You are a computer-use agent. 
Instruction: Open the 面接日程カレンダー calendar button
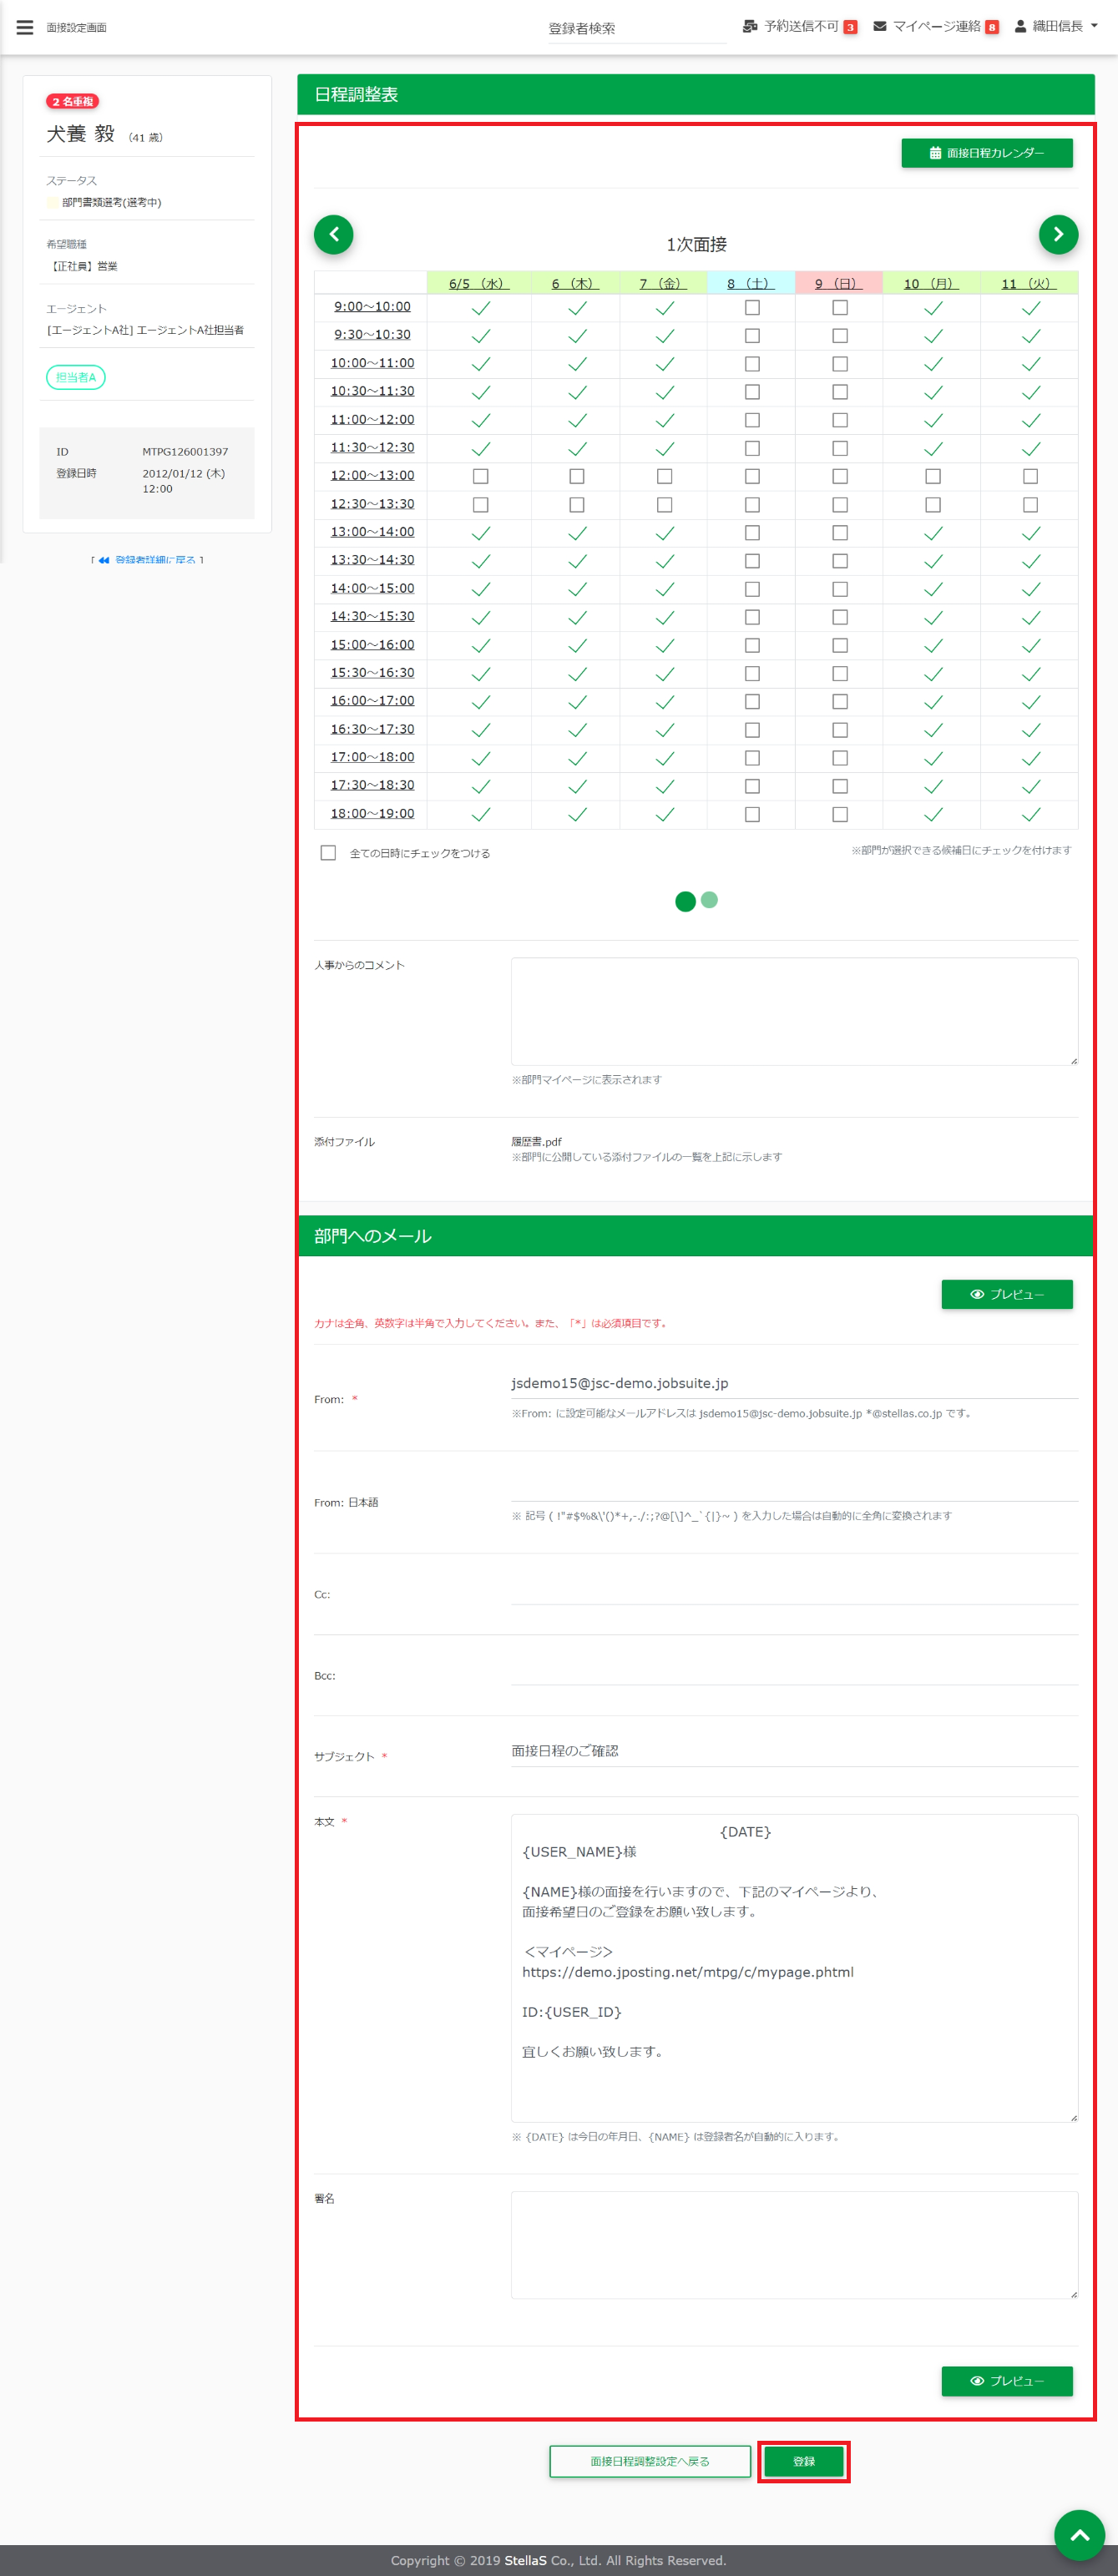point(986,153)
